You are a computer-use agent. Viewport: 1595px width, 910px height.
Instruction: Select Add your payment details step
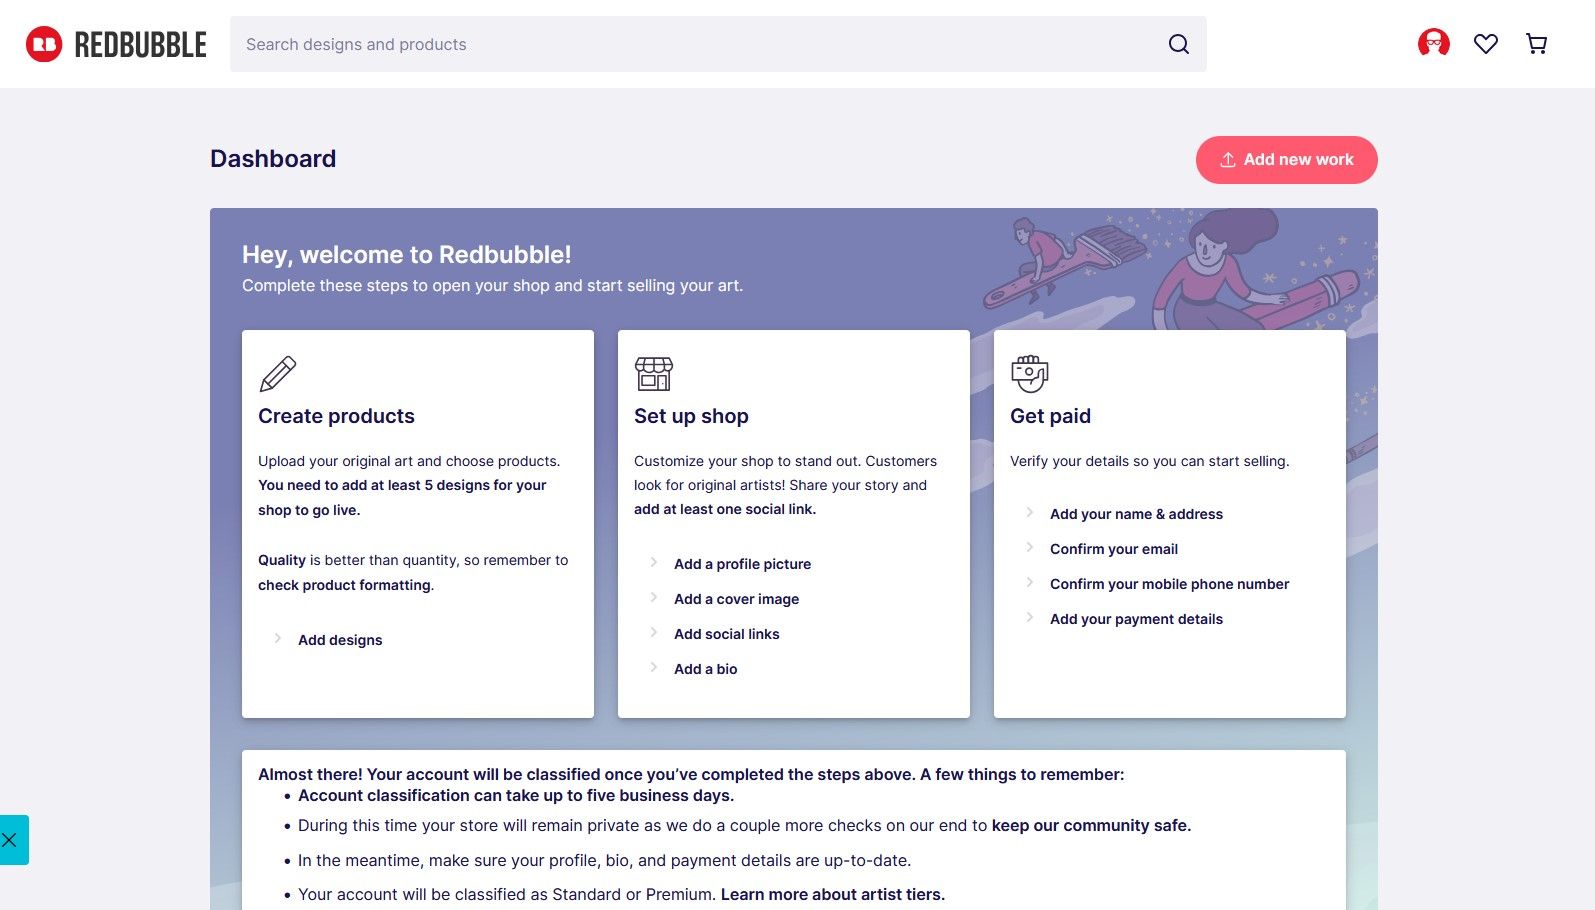coord(1136,619)
